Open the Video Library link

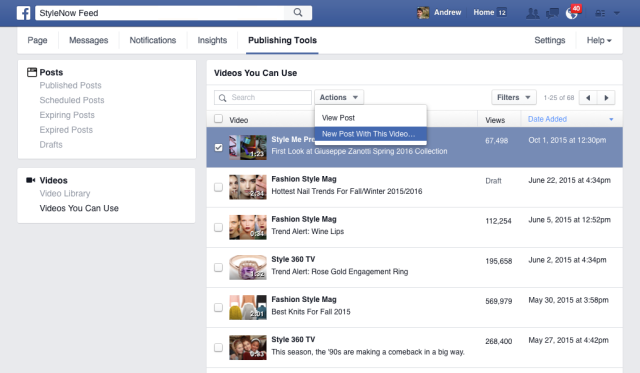[65, 193]
